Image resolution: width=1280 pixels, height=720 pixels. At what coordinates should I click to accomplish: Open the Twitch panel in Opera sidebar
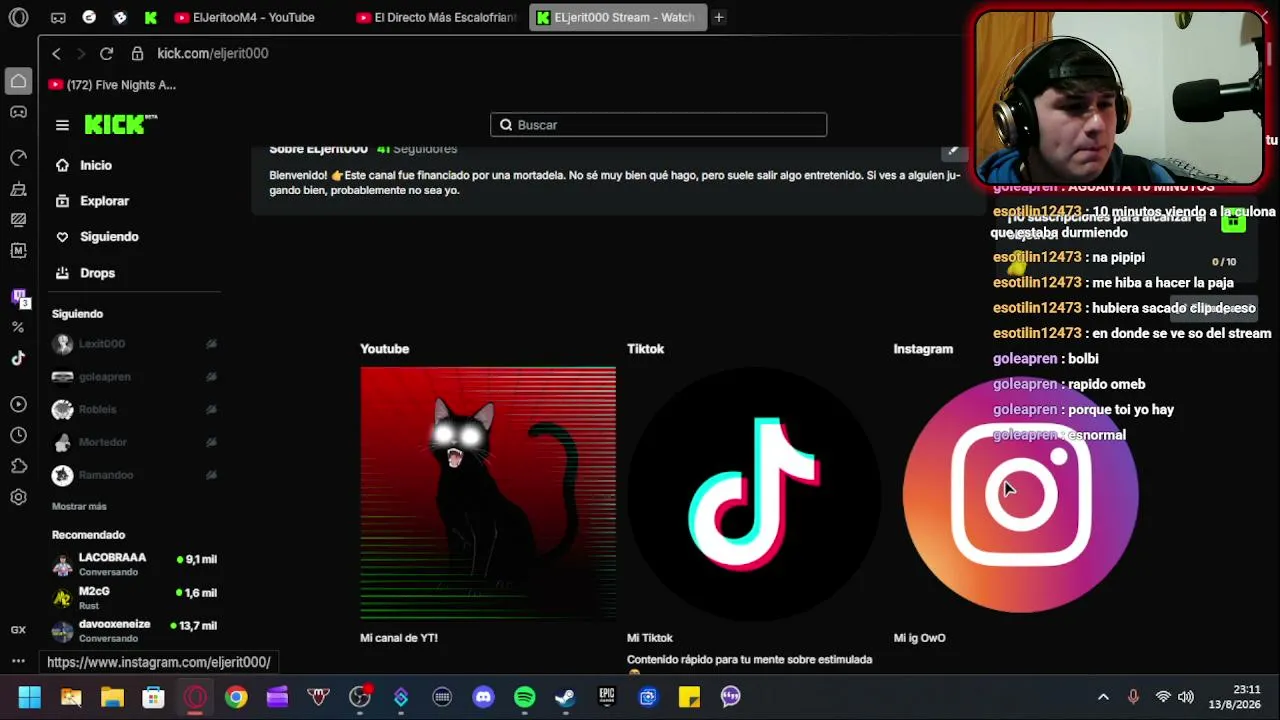18,297
